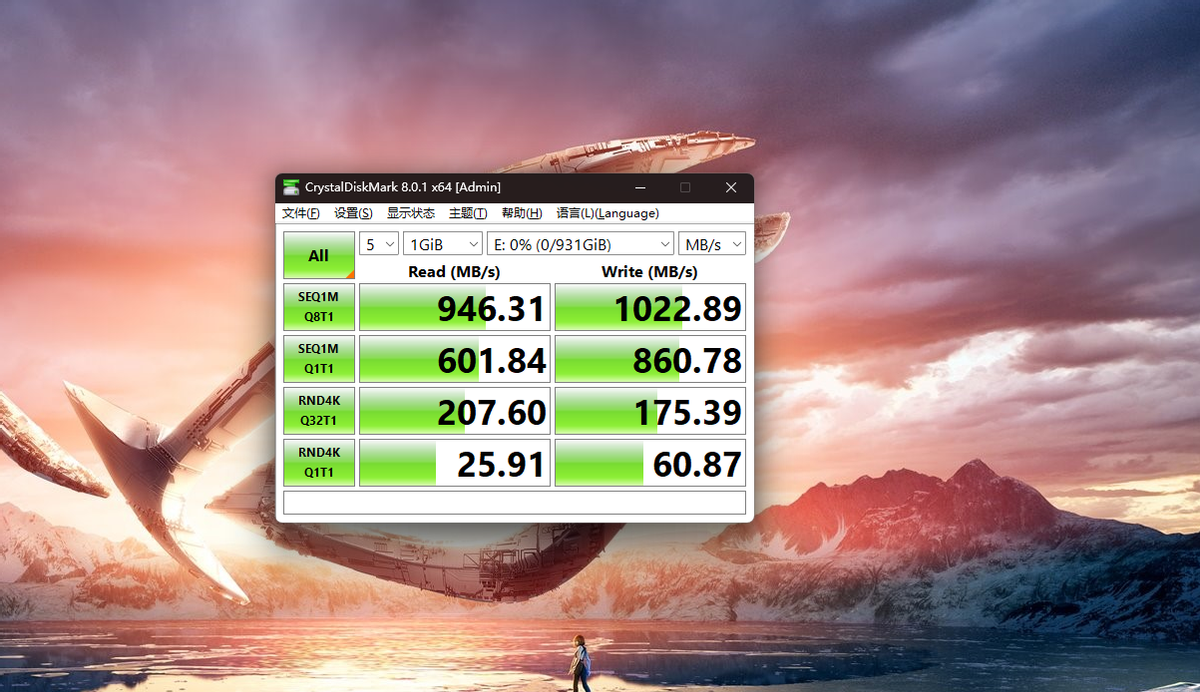Open the 主题(T) menu

468,213
